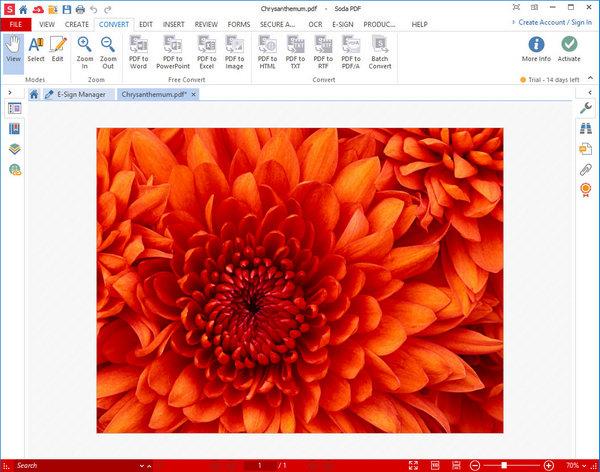Click Create Account / Sign In link
The width and height of the screenshot is (600, 472).
click(x=555, y=23)
